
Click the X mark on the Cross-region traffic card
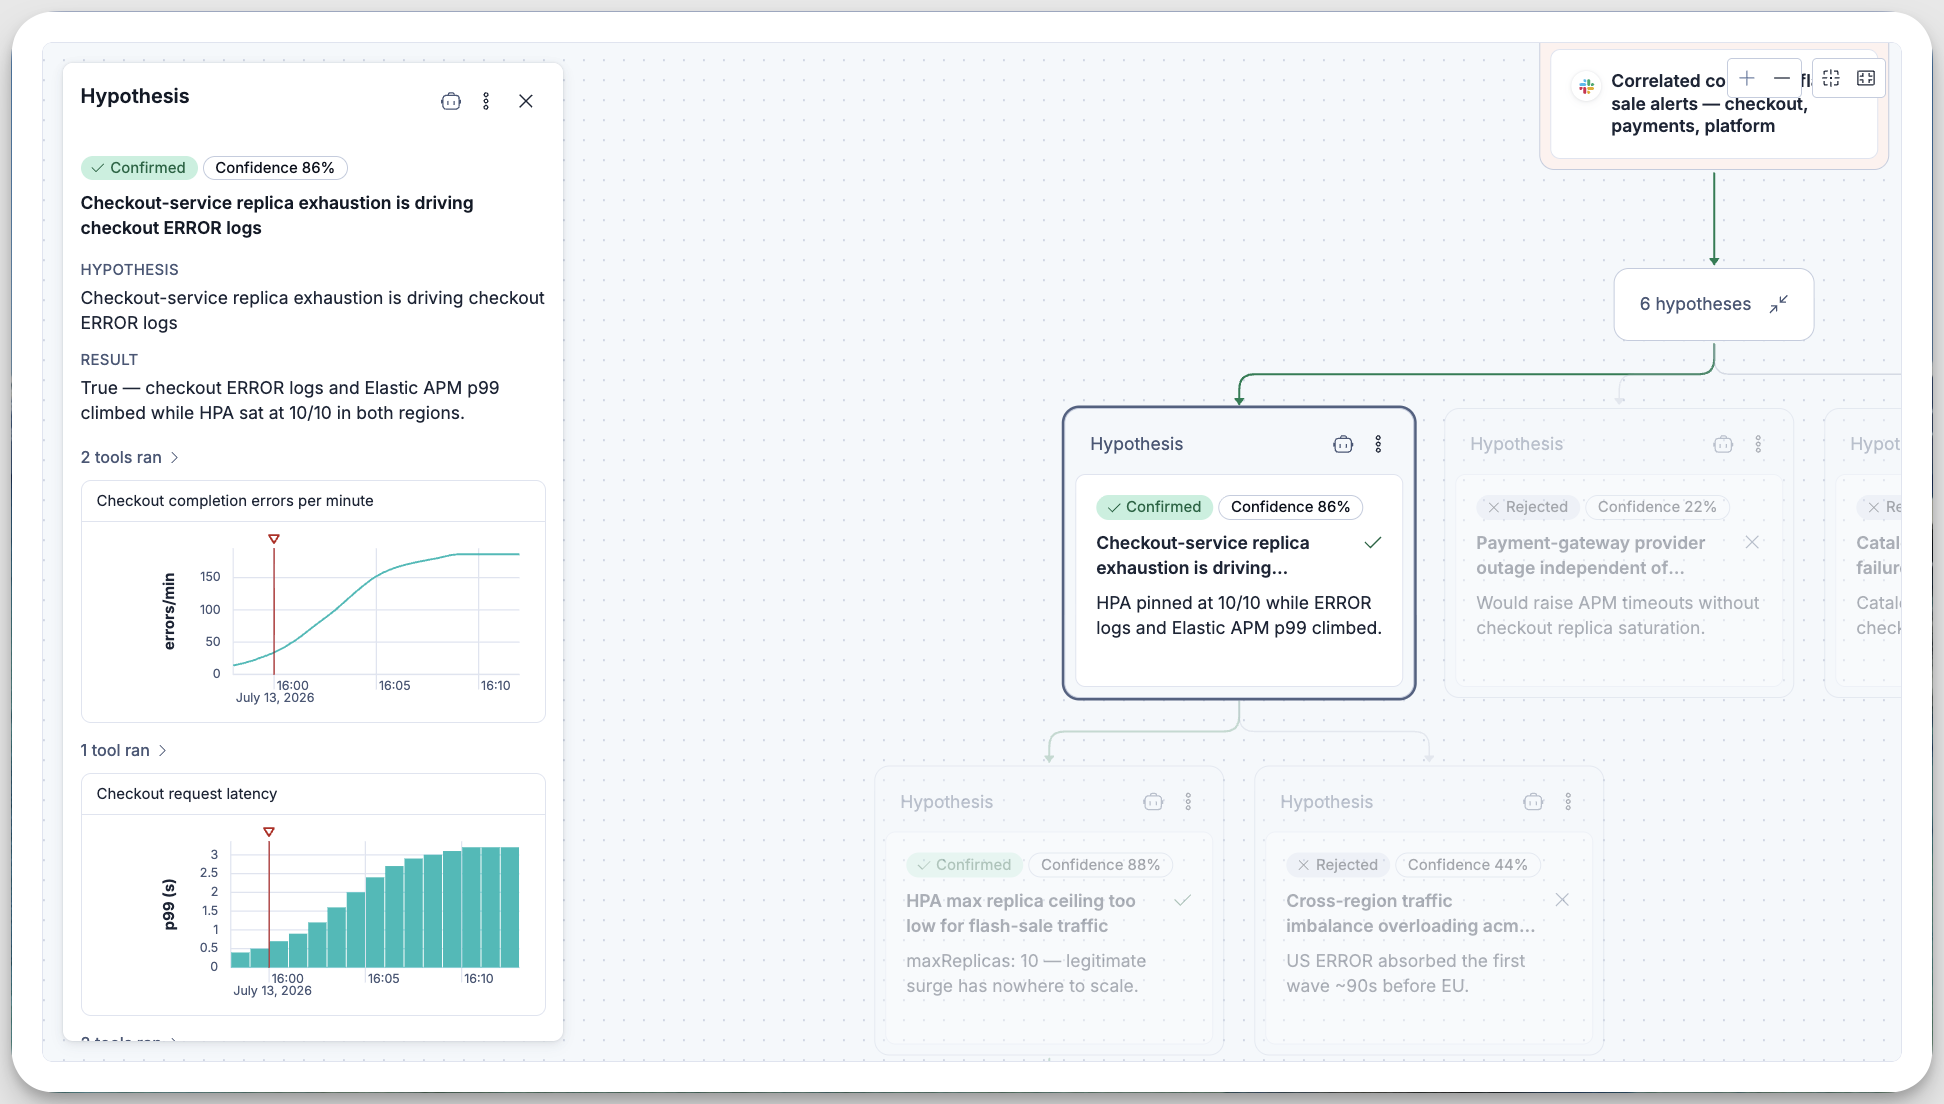pos(1562,900)
